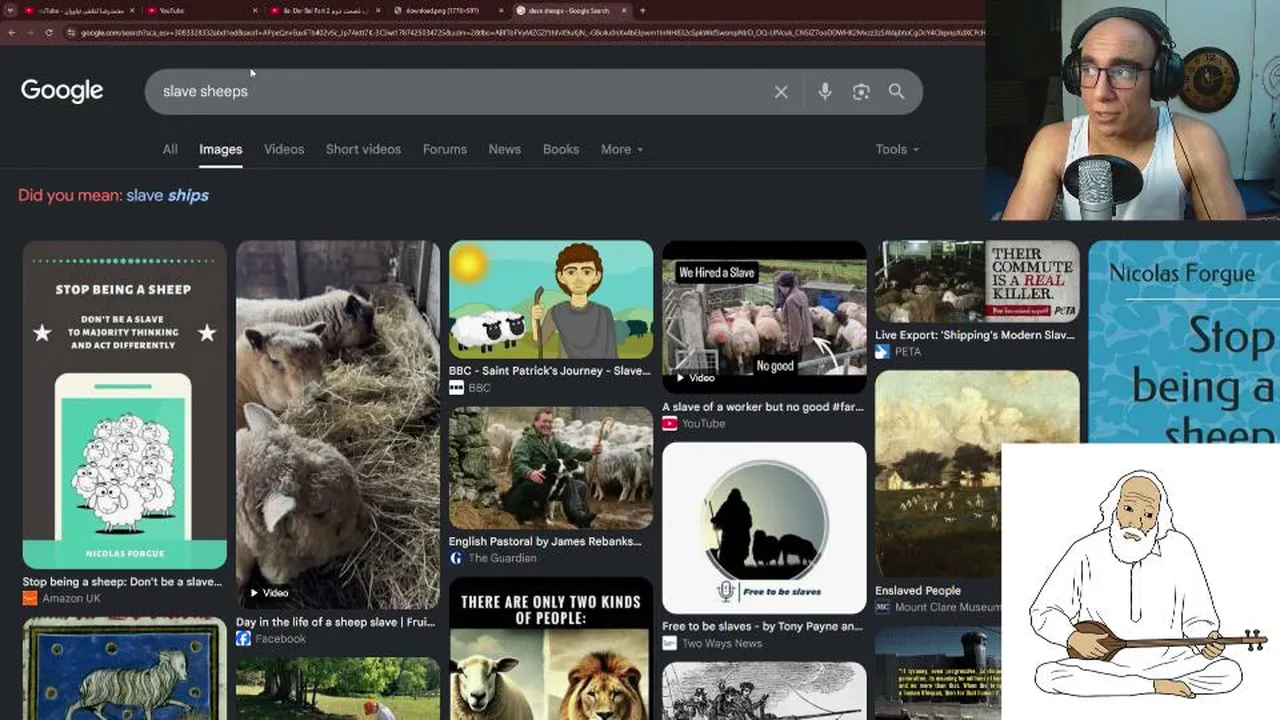Switch to the download.png browser tab
This screenshot has height=720, width=1280.
[x=447, y=11]
